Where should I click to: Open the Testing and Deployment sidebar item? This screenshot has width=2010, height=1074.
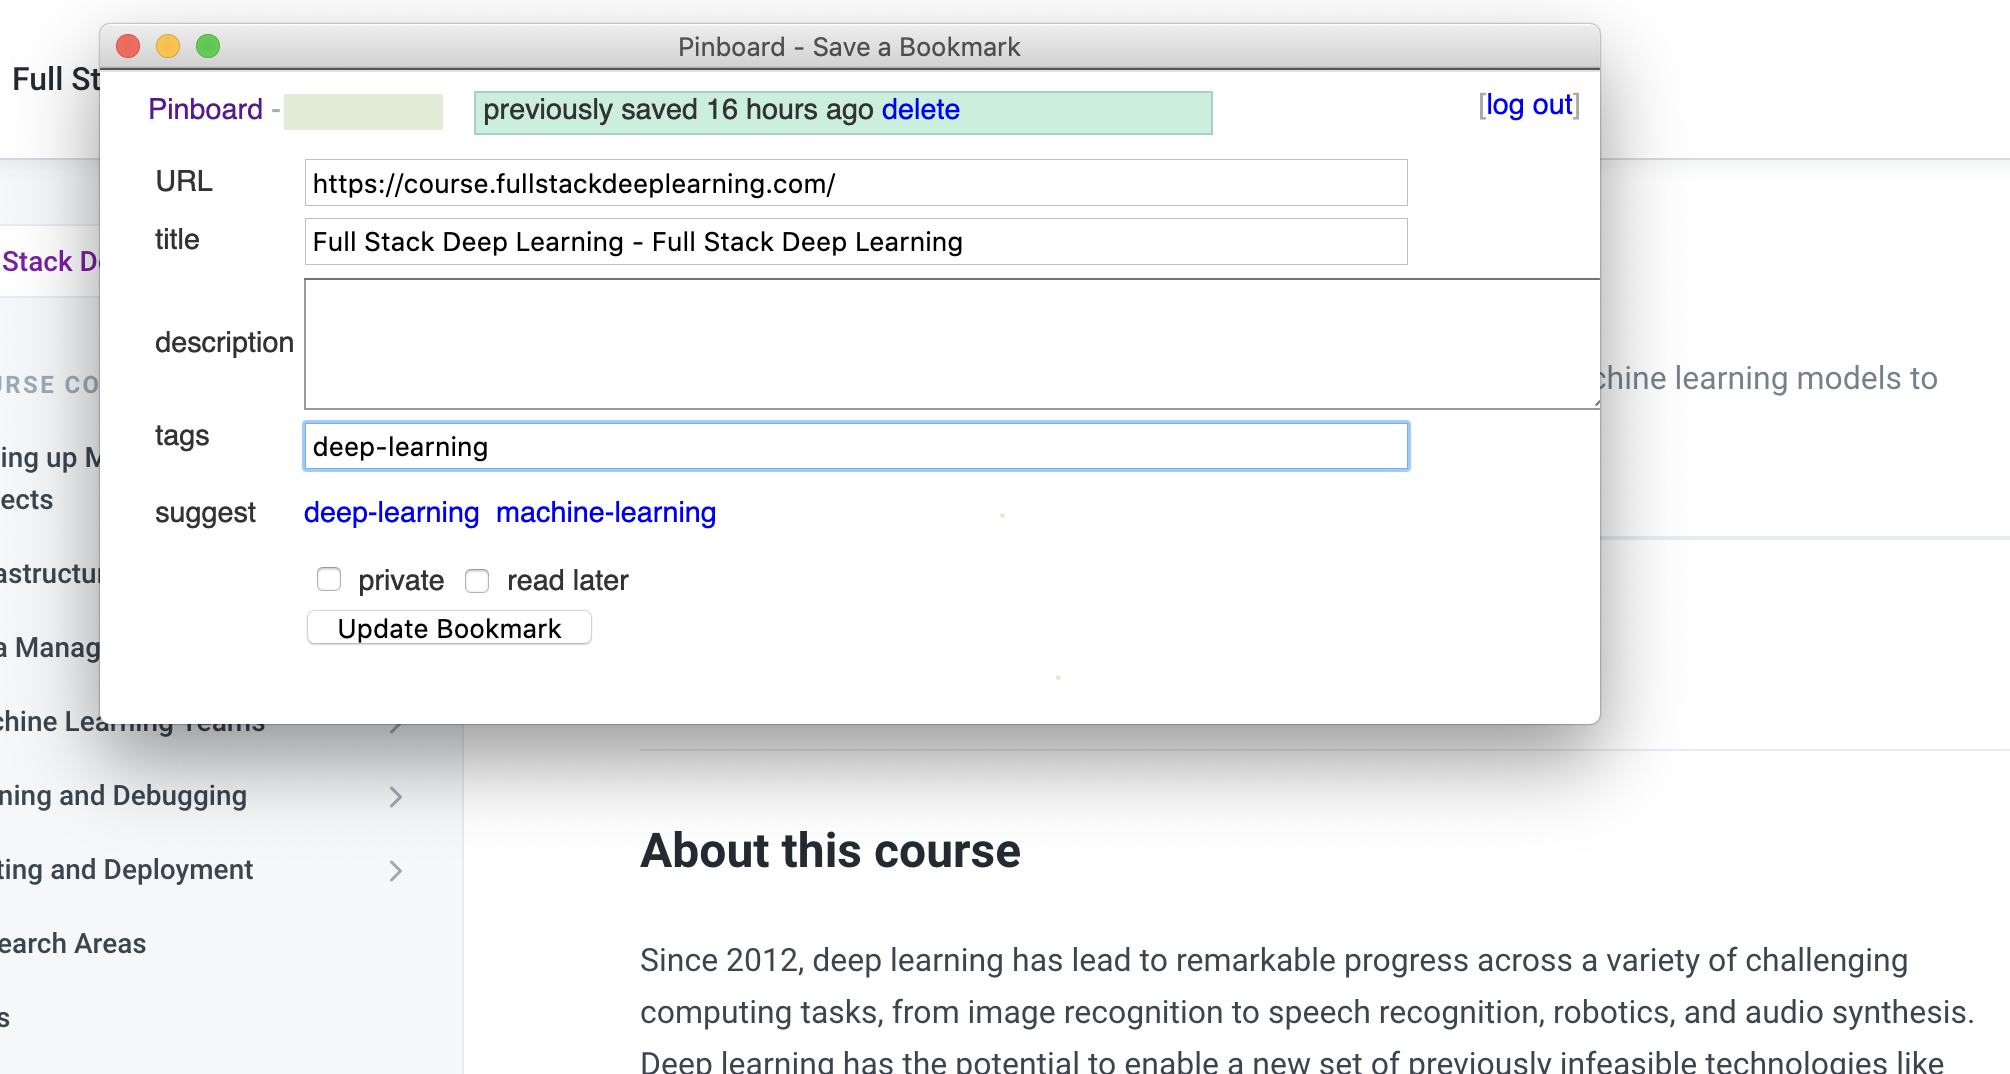[127, 870]
